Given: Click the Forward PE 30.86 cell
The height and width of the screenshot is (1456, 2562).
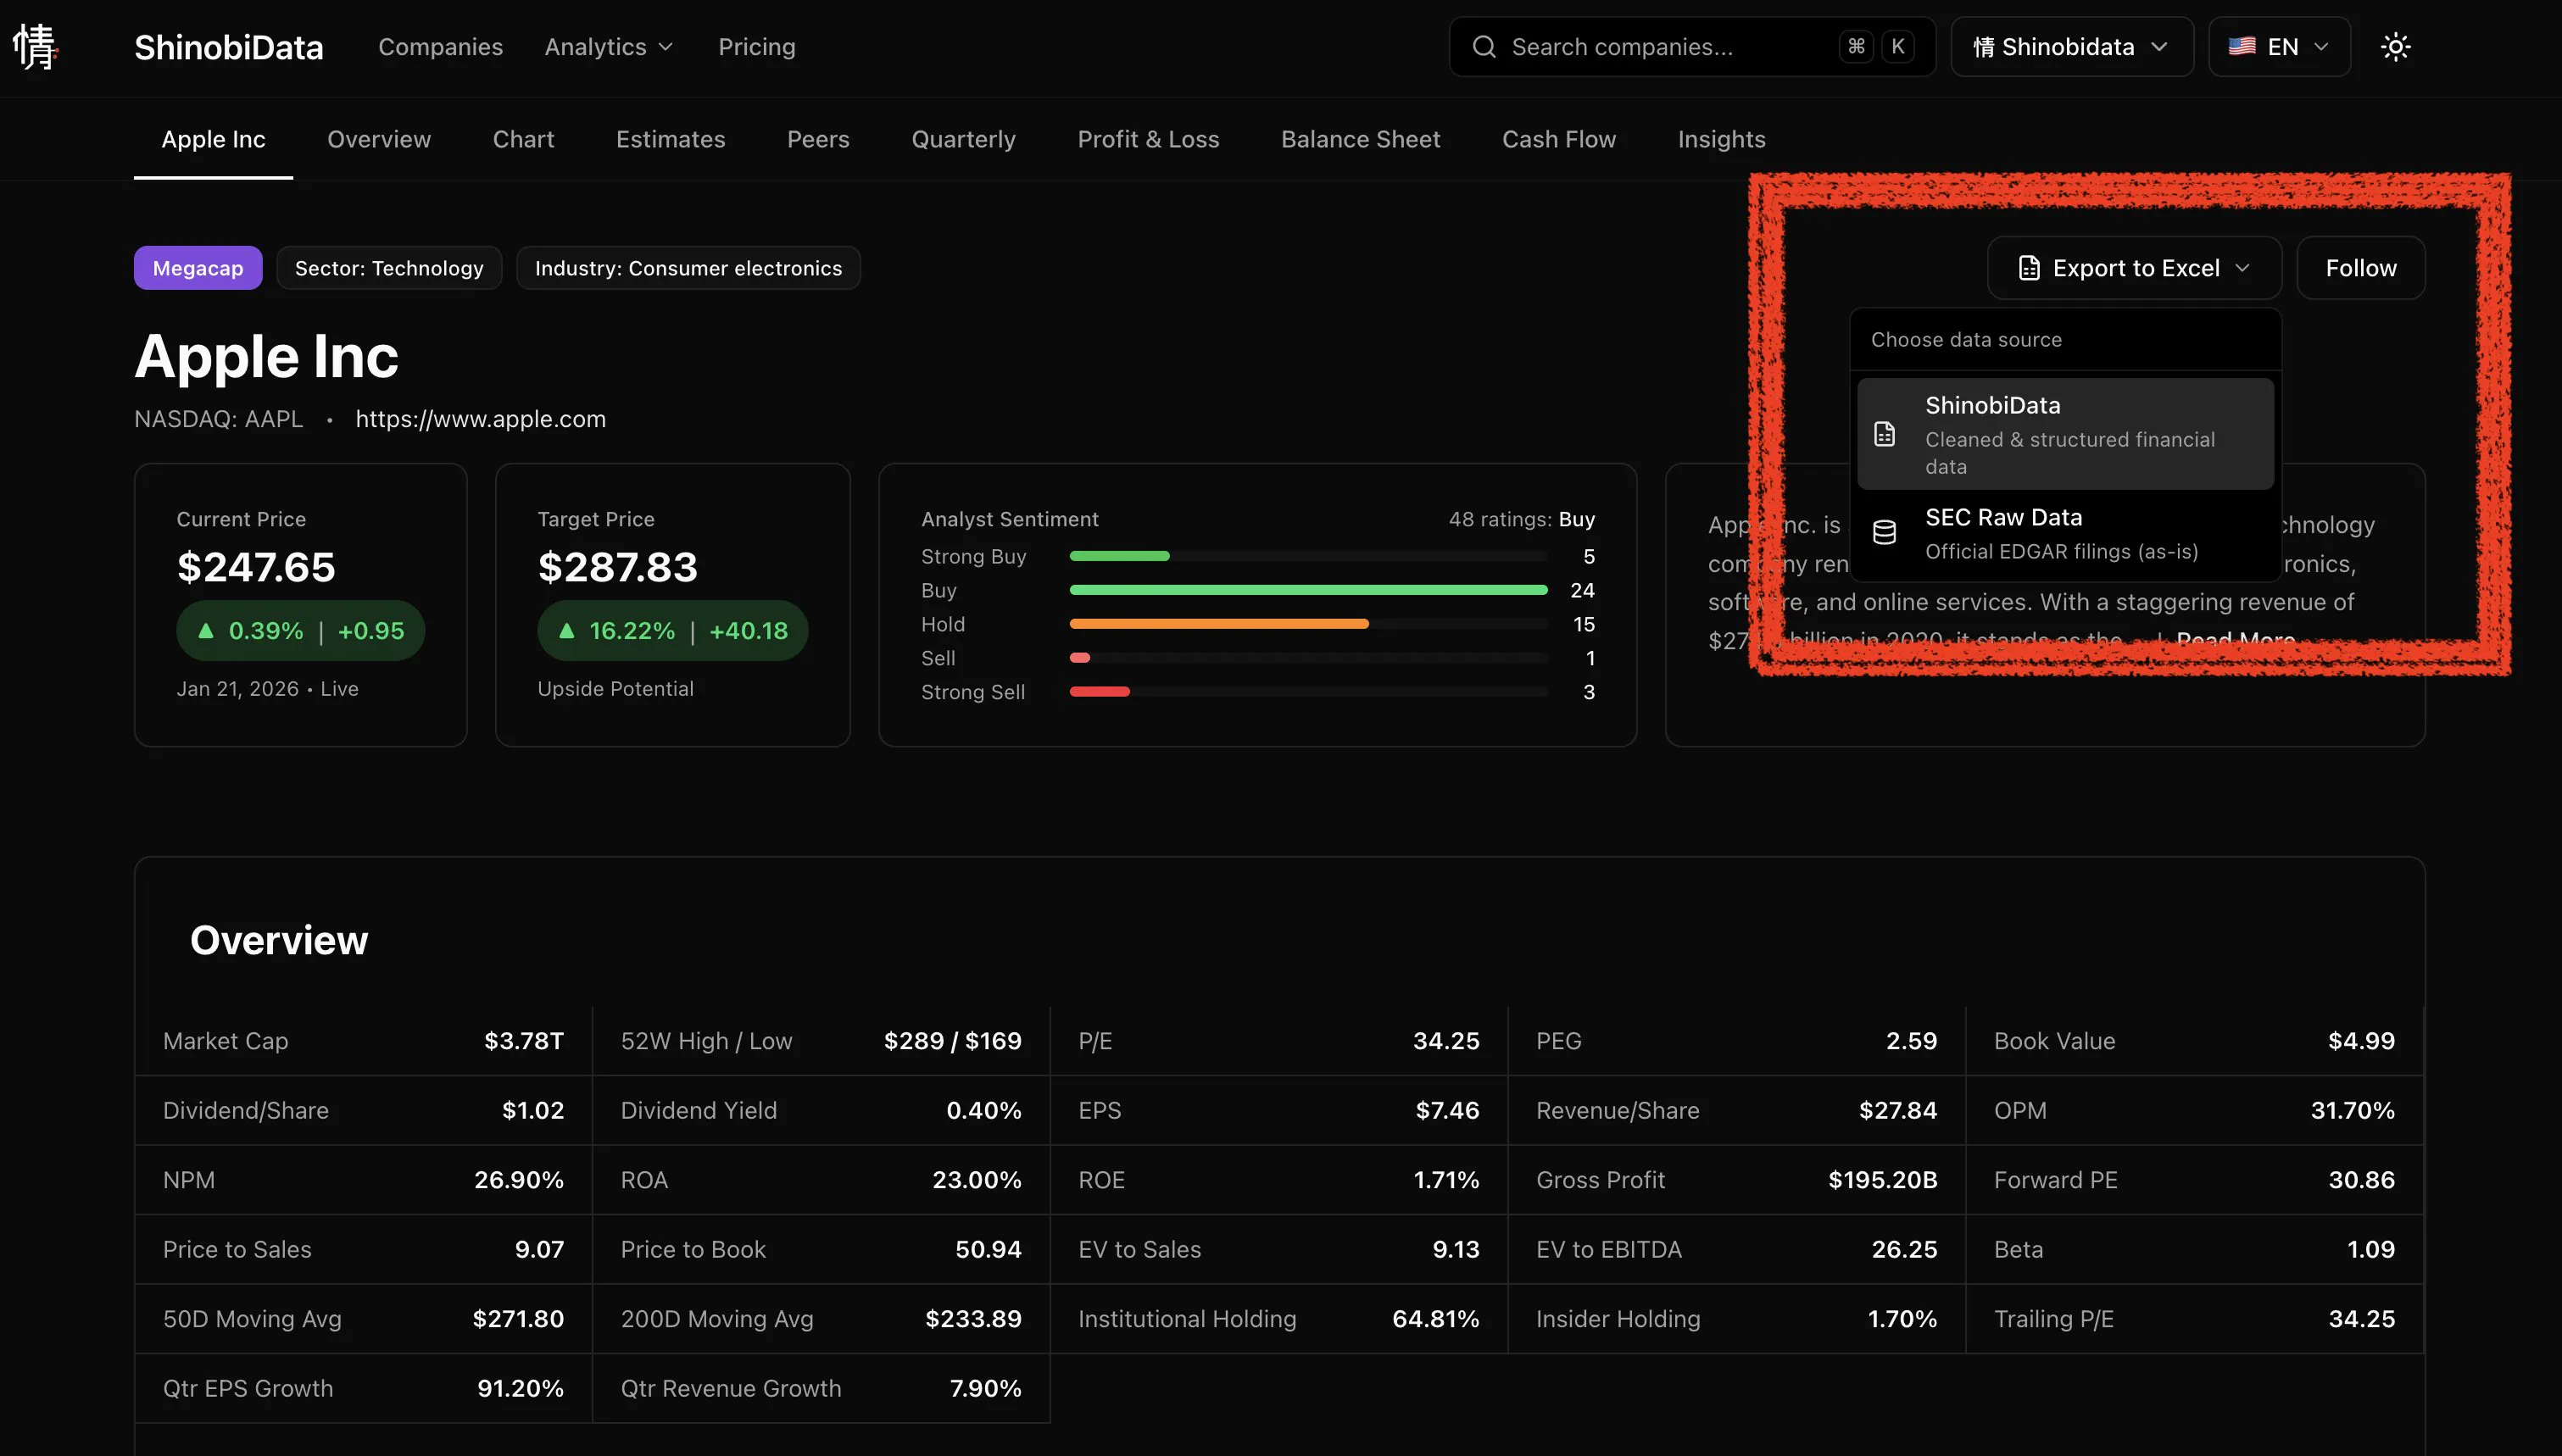Looking at the screenshot, I should click(x=2195, y=1180).
